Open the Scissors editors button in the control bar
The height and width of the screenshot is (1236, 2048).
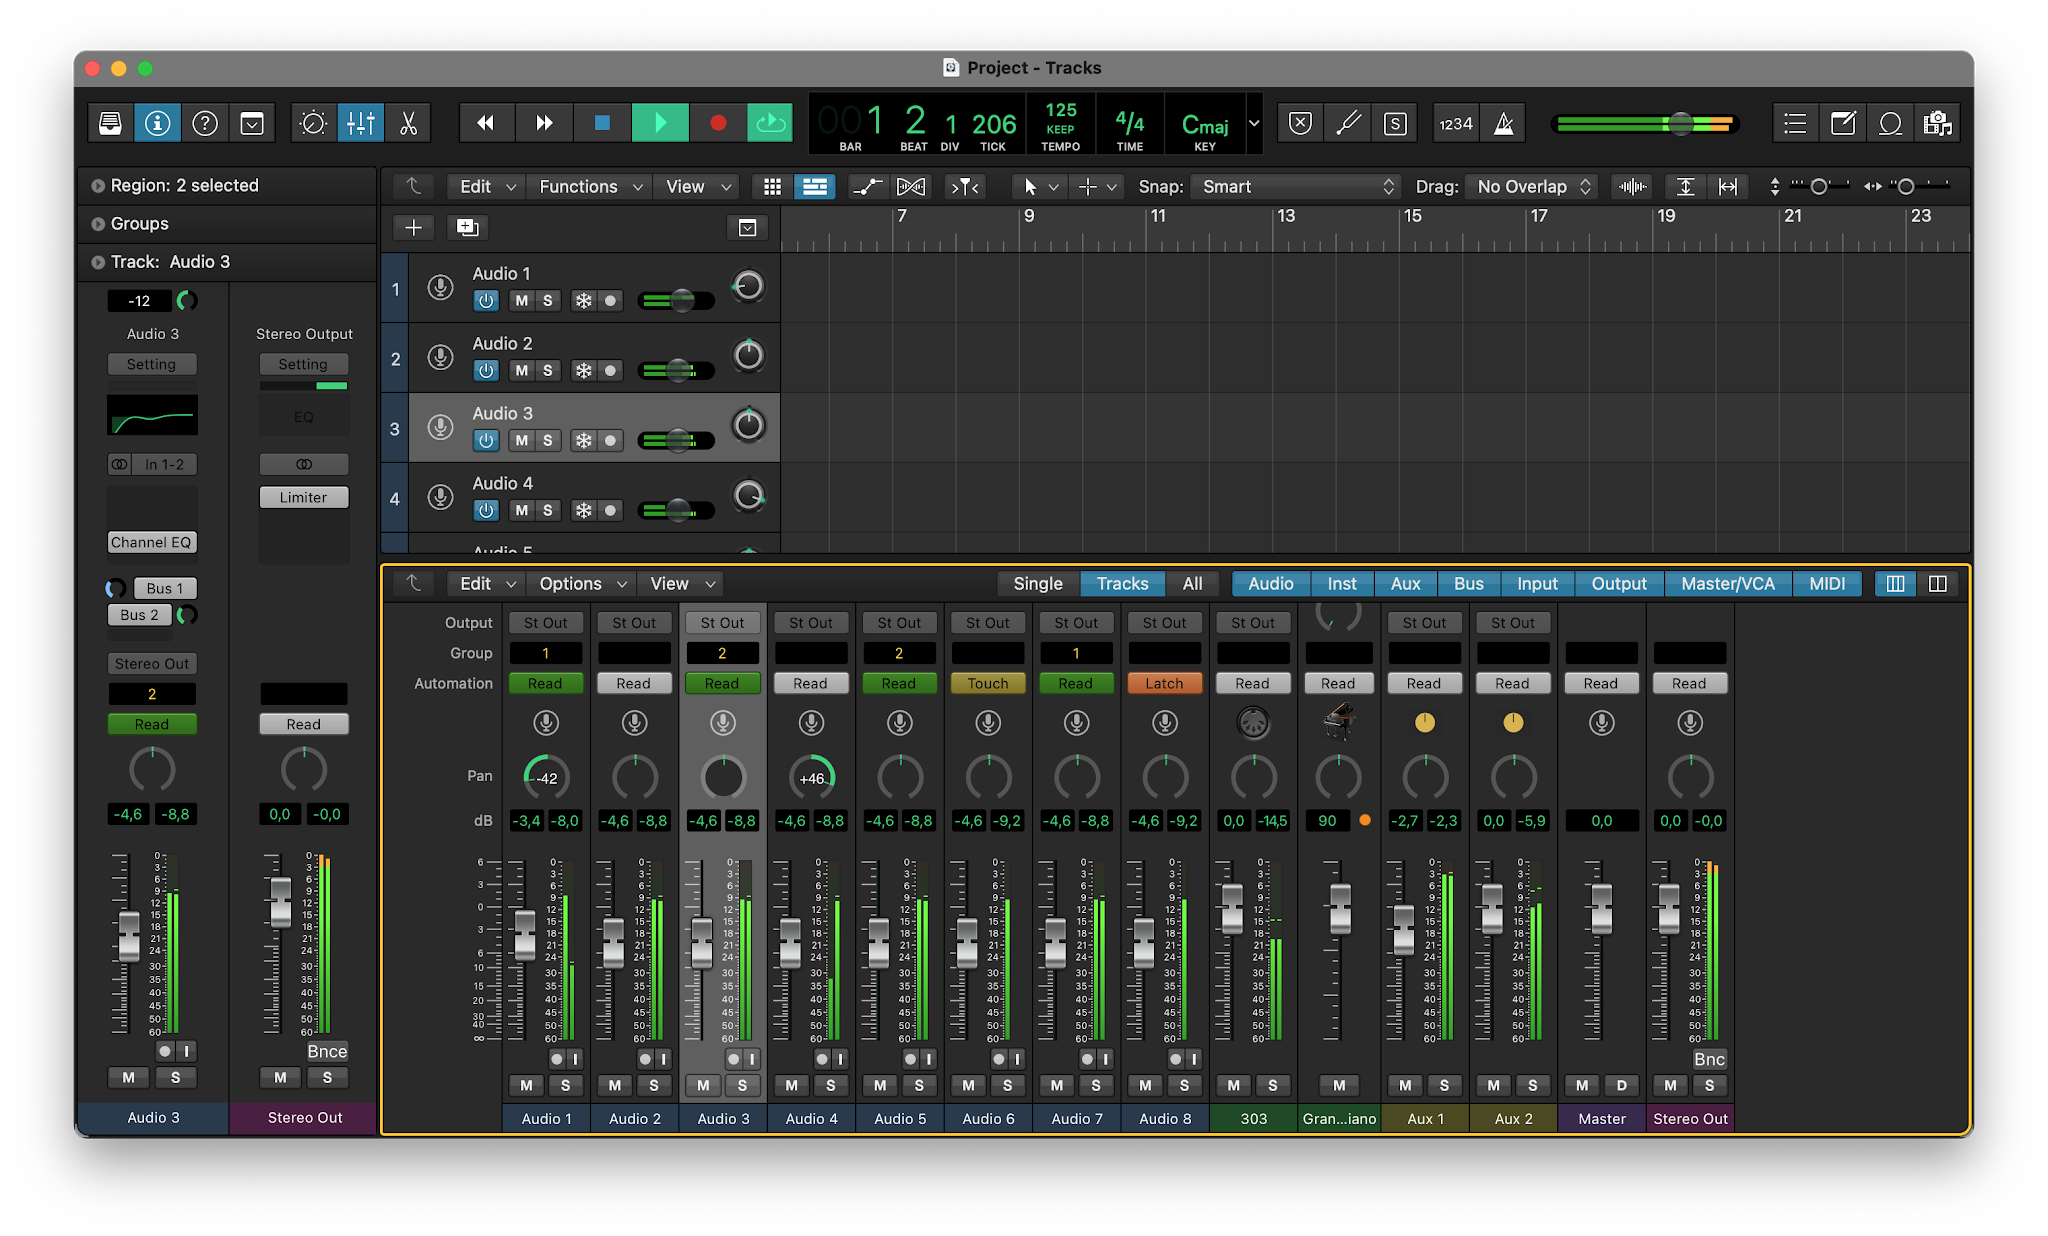coord(408,123)
